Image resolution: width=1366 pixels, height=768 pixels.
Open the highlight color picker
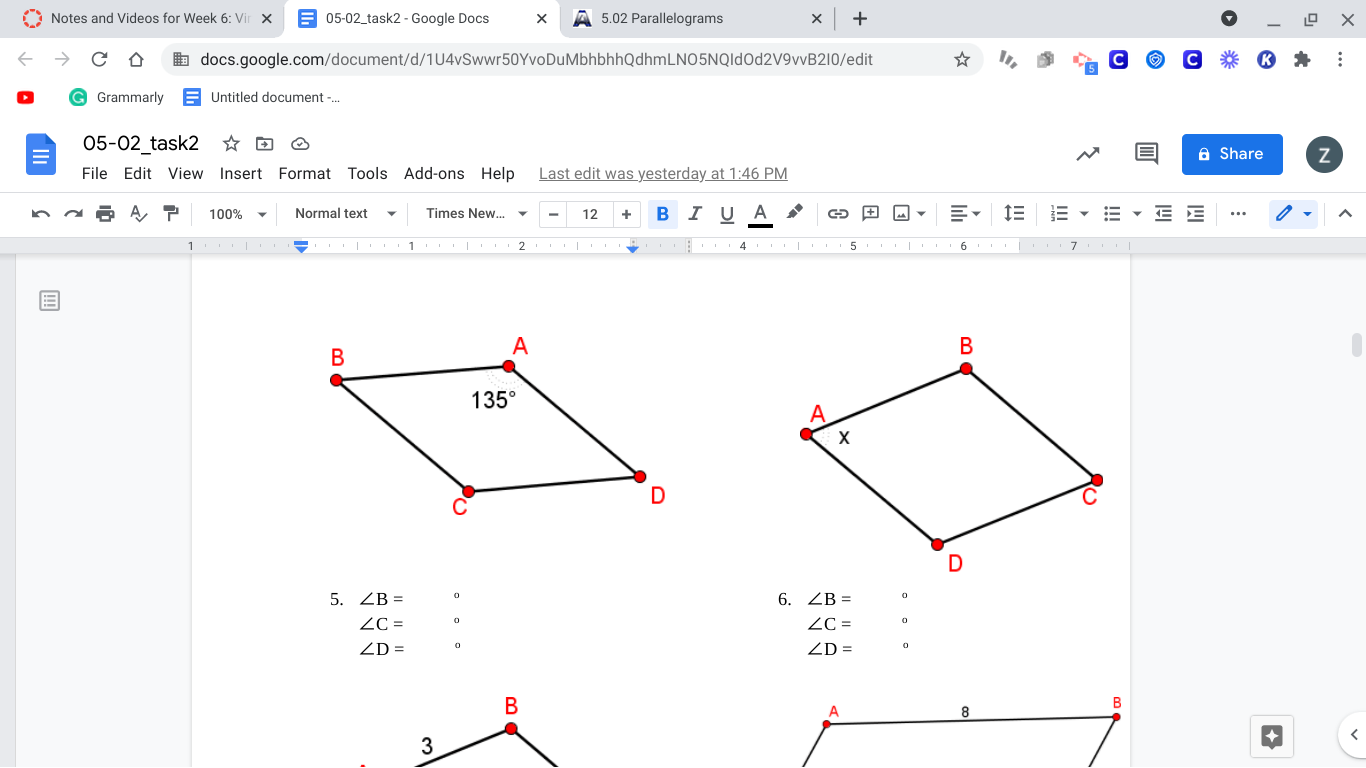click(x=794, y=214)
